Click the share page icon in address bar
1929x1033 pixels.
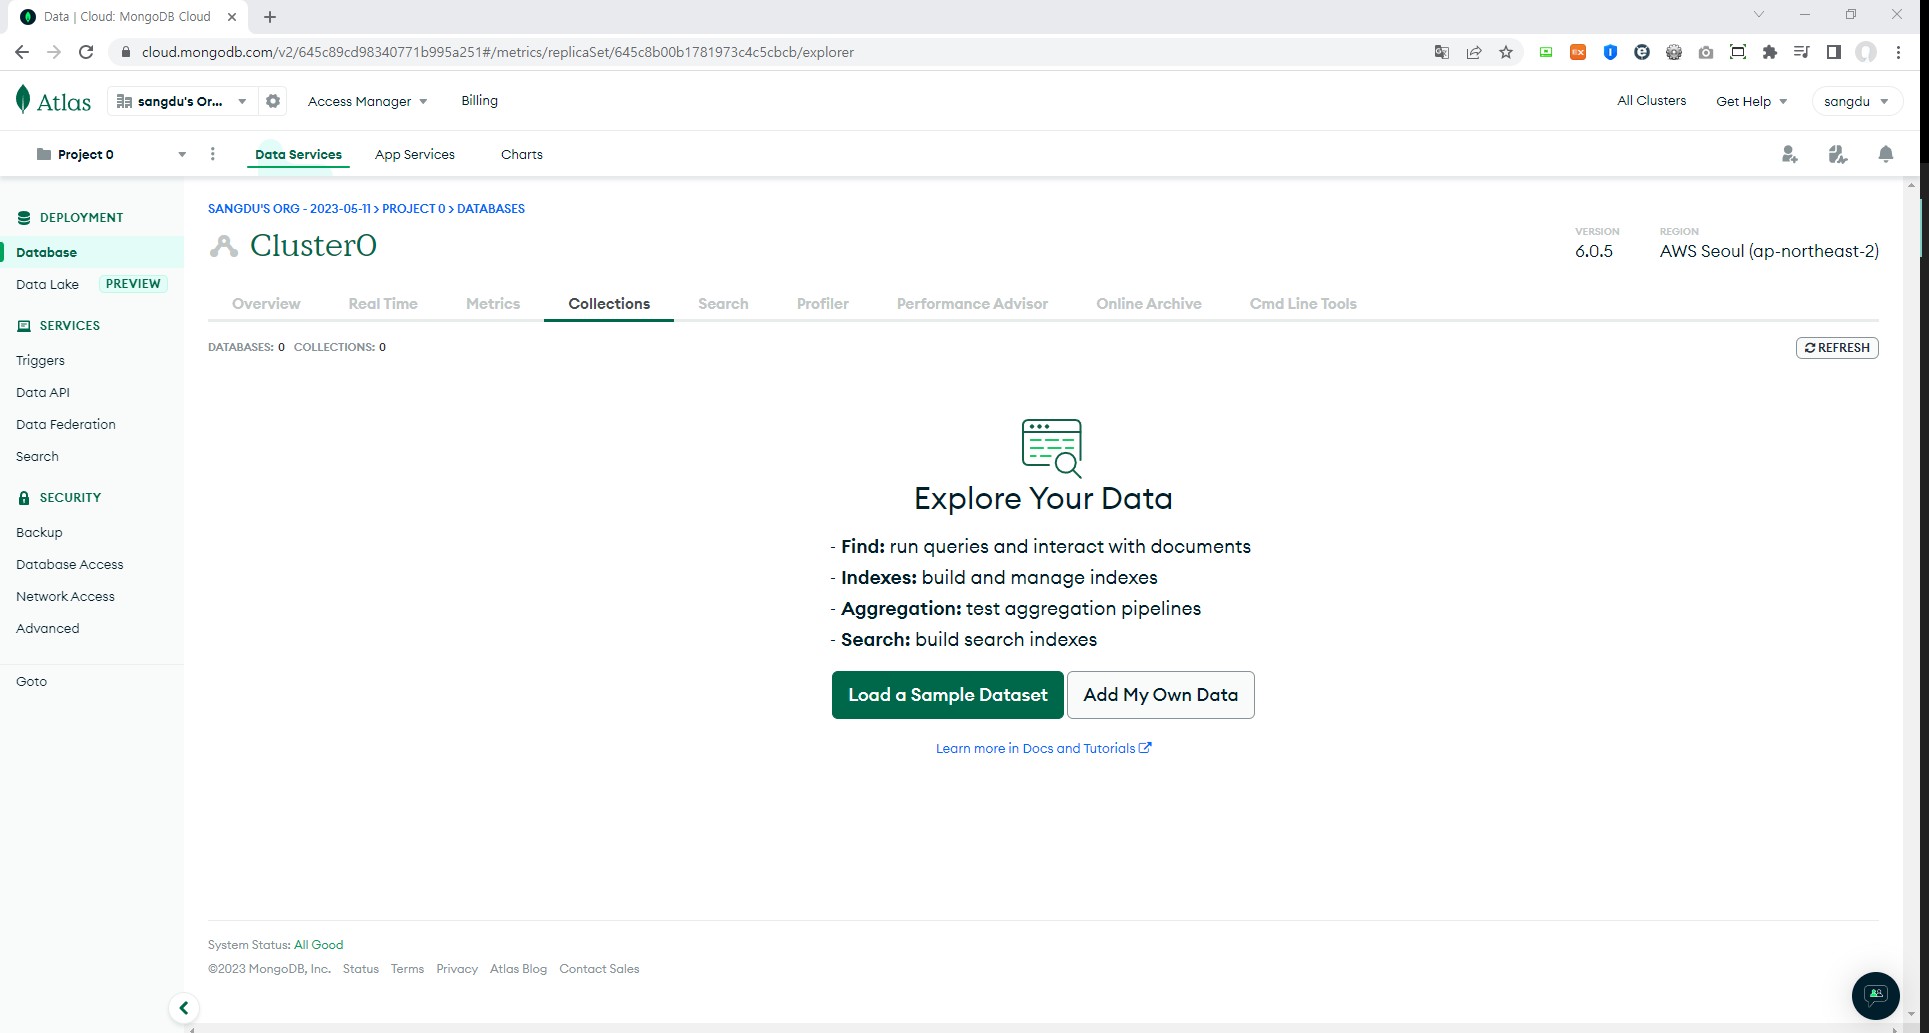click(1474, 52)
